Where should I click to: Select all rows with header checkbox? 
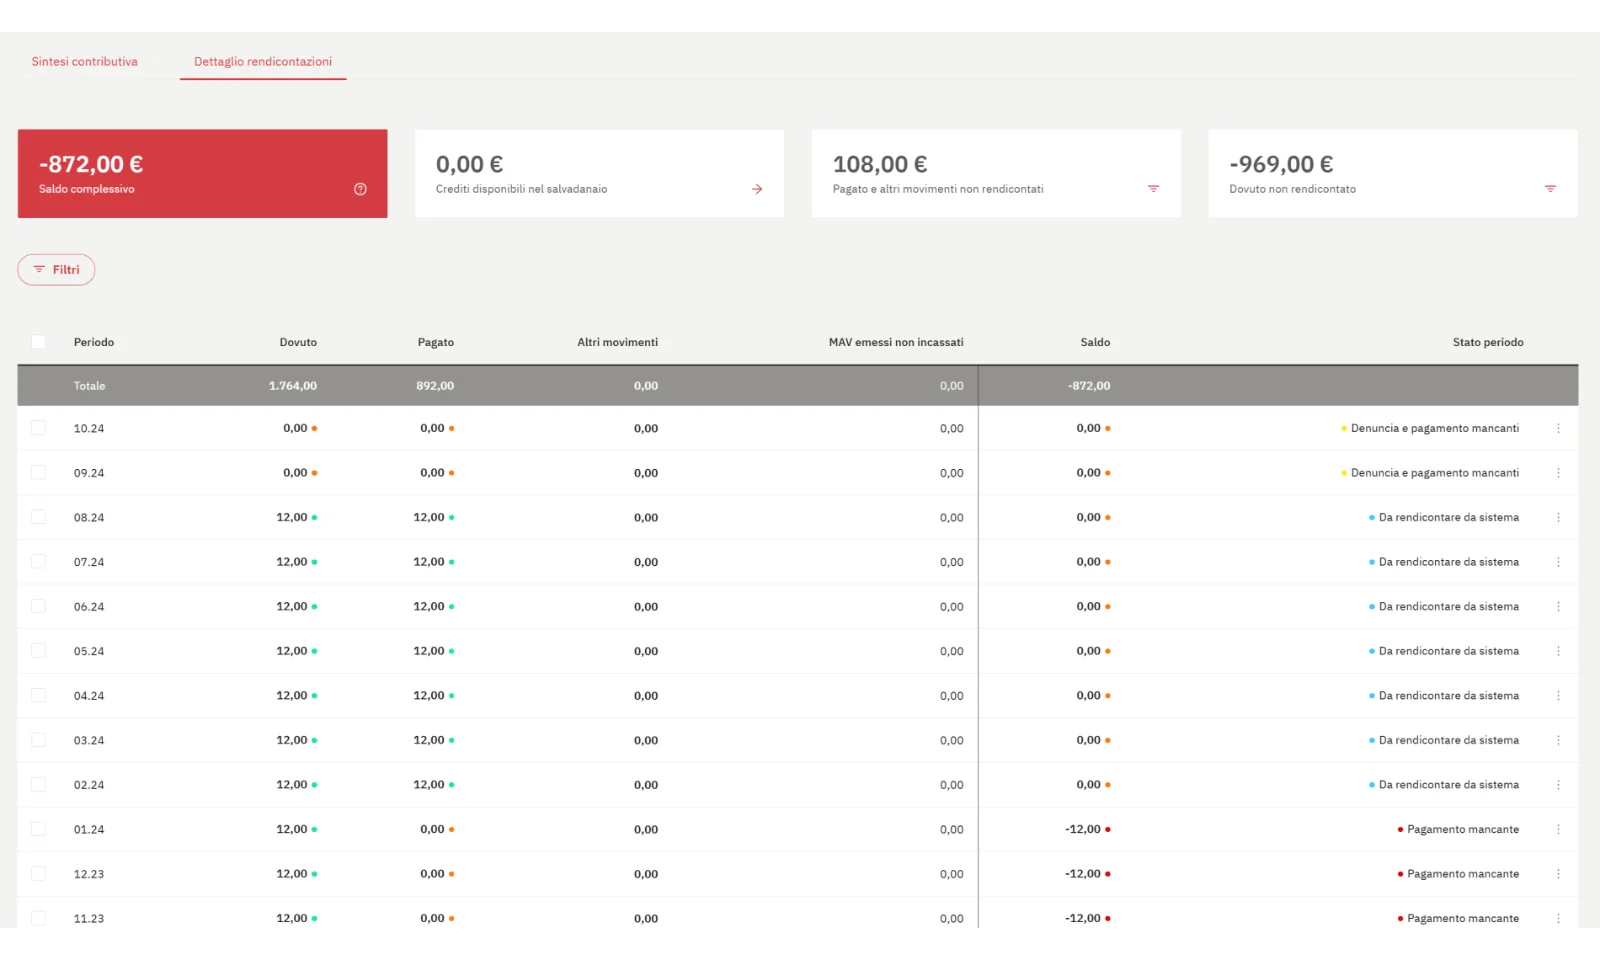38,342
